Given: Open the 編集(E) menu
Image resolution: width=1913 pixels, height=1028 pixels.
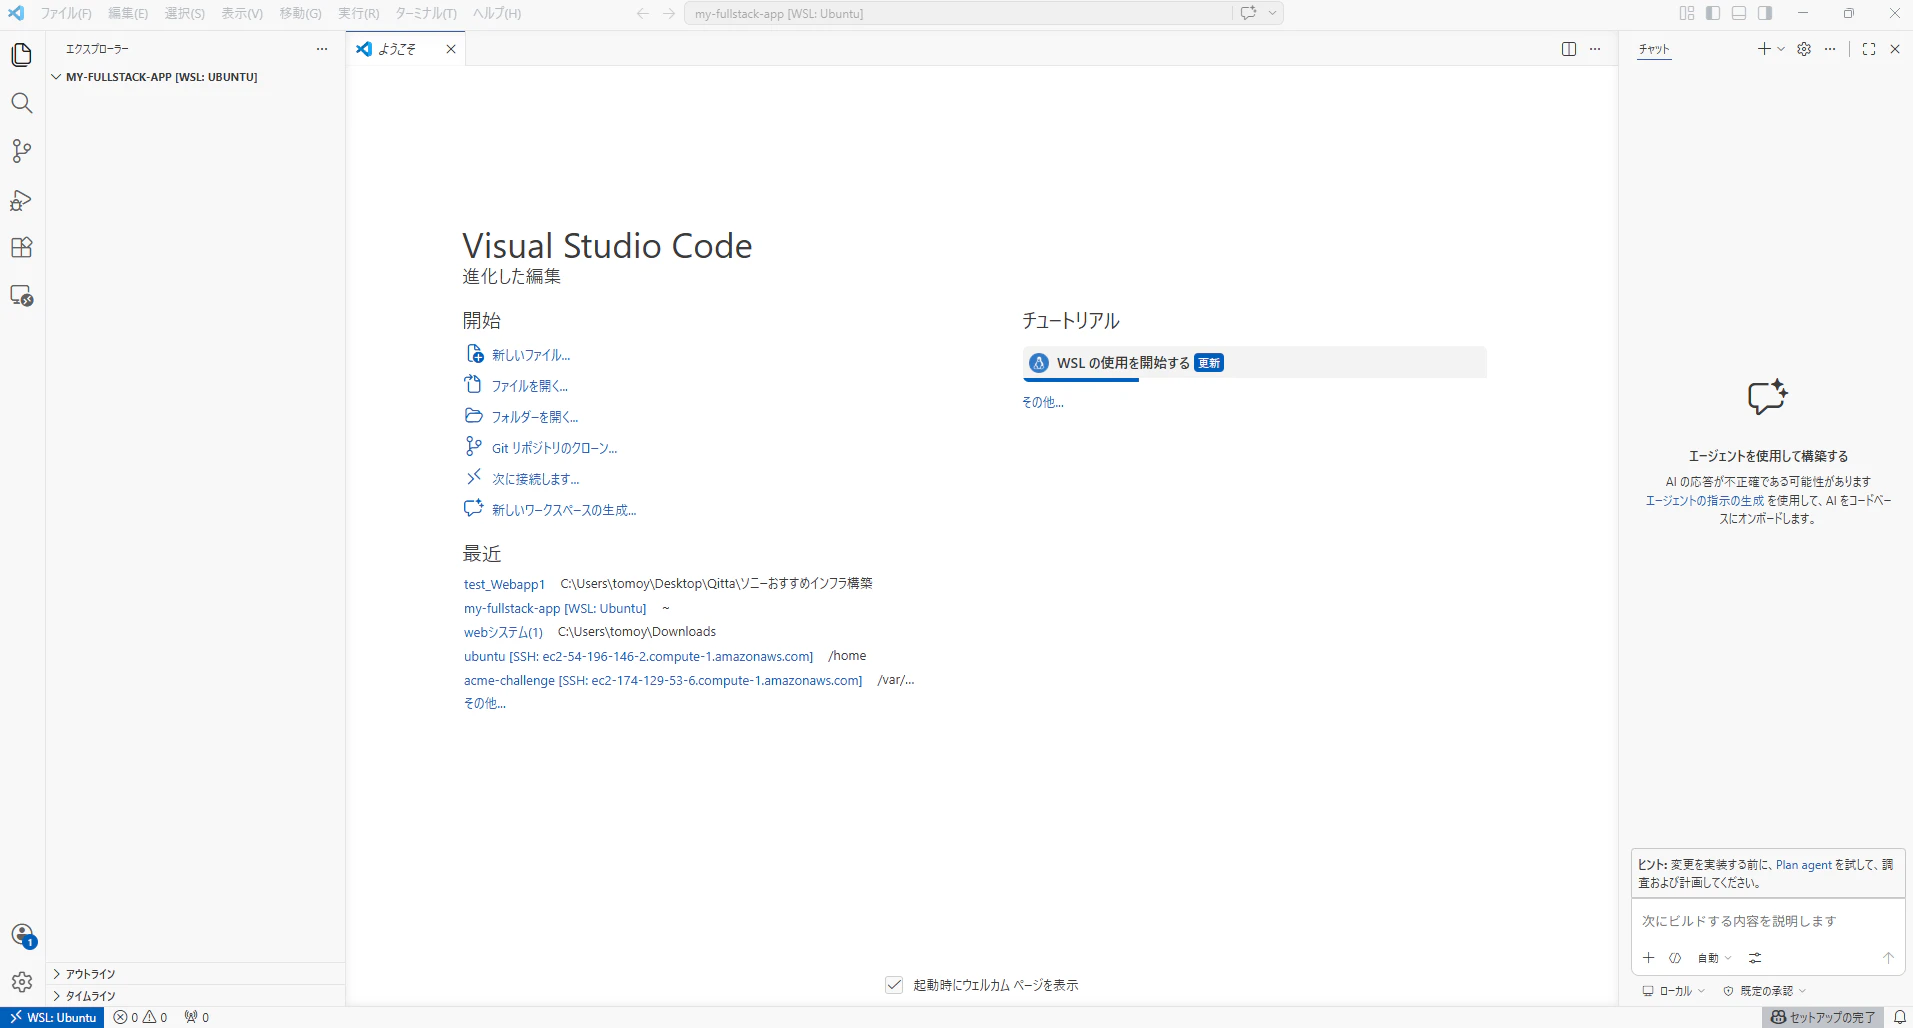Looking at the screenshot, I should point(128,13).
